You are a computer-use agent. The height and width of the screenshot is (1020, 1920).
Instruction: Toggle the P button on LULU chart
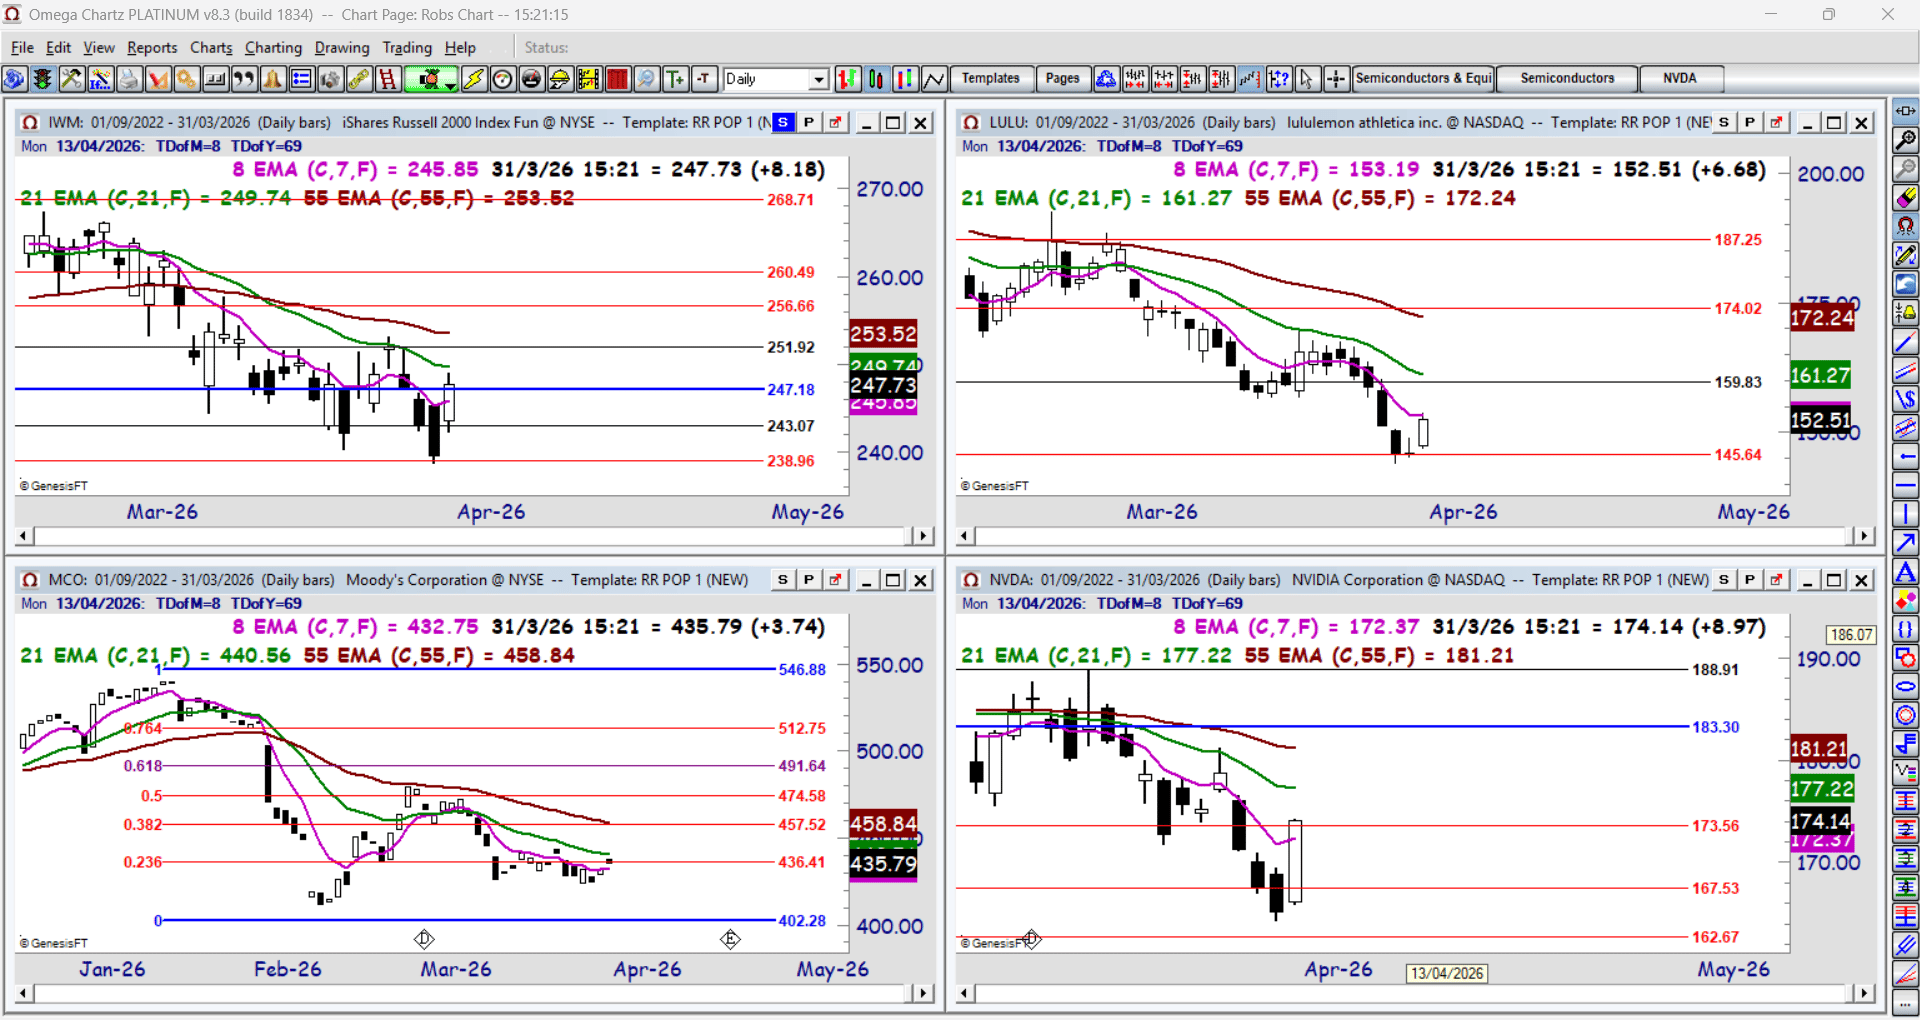[1750, 122]
